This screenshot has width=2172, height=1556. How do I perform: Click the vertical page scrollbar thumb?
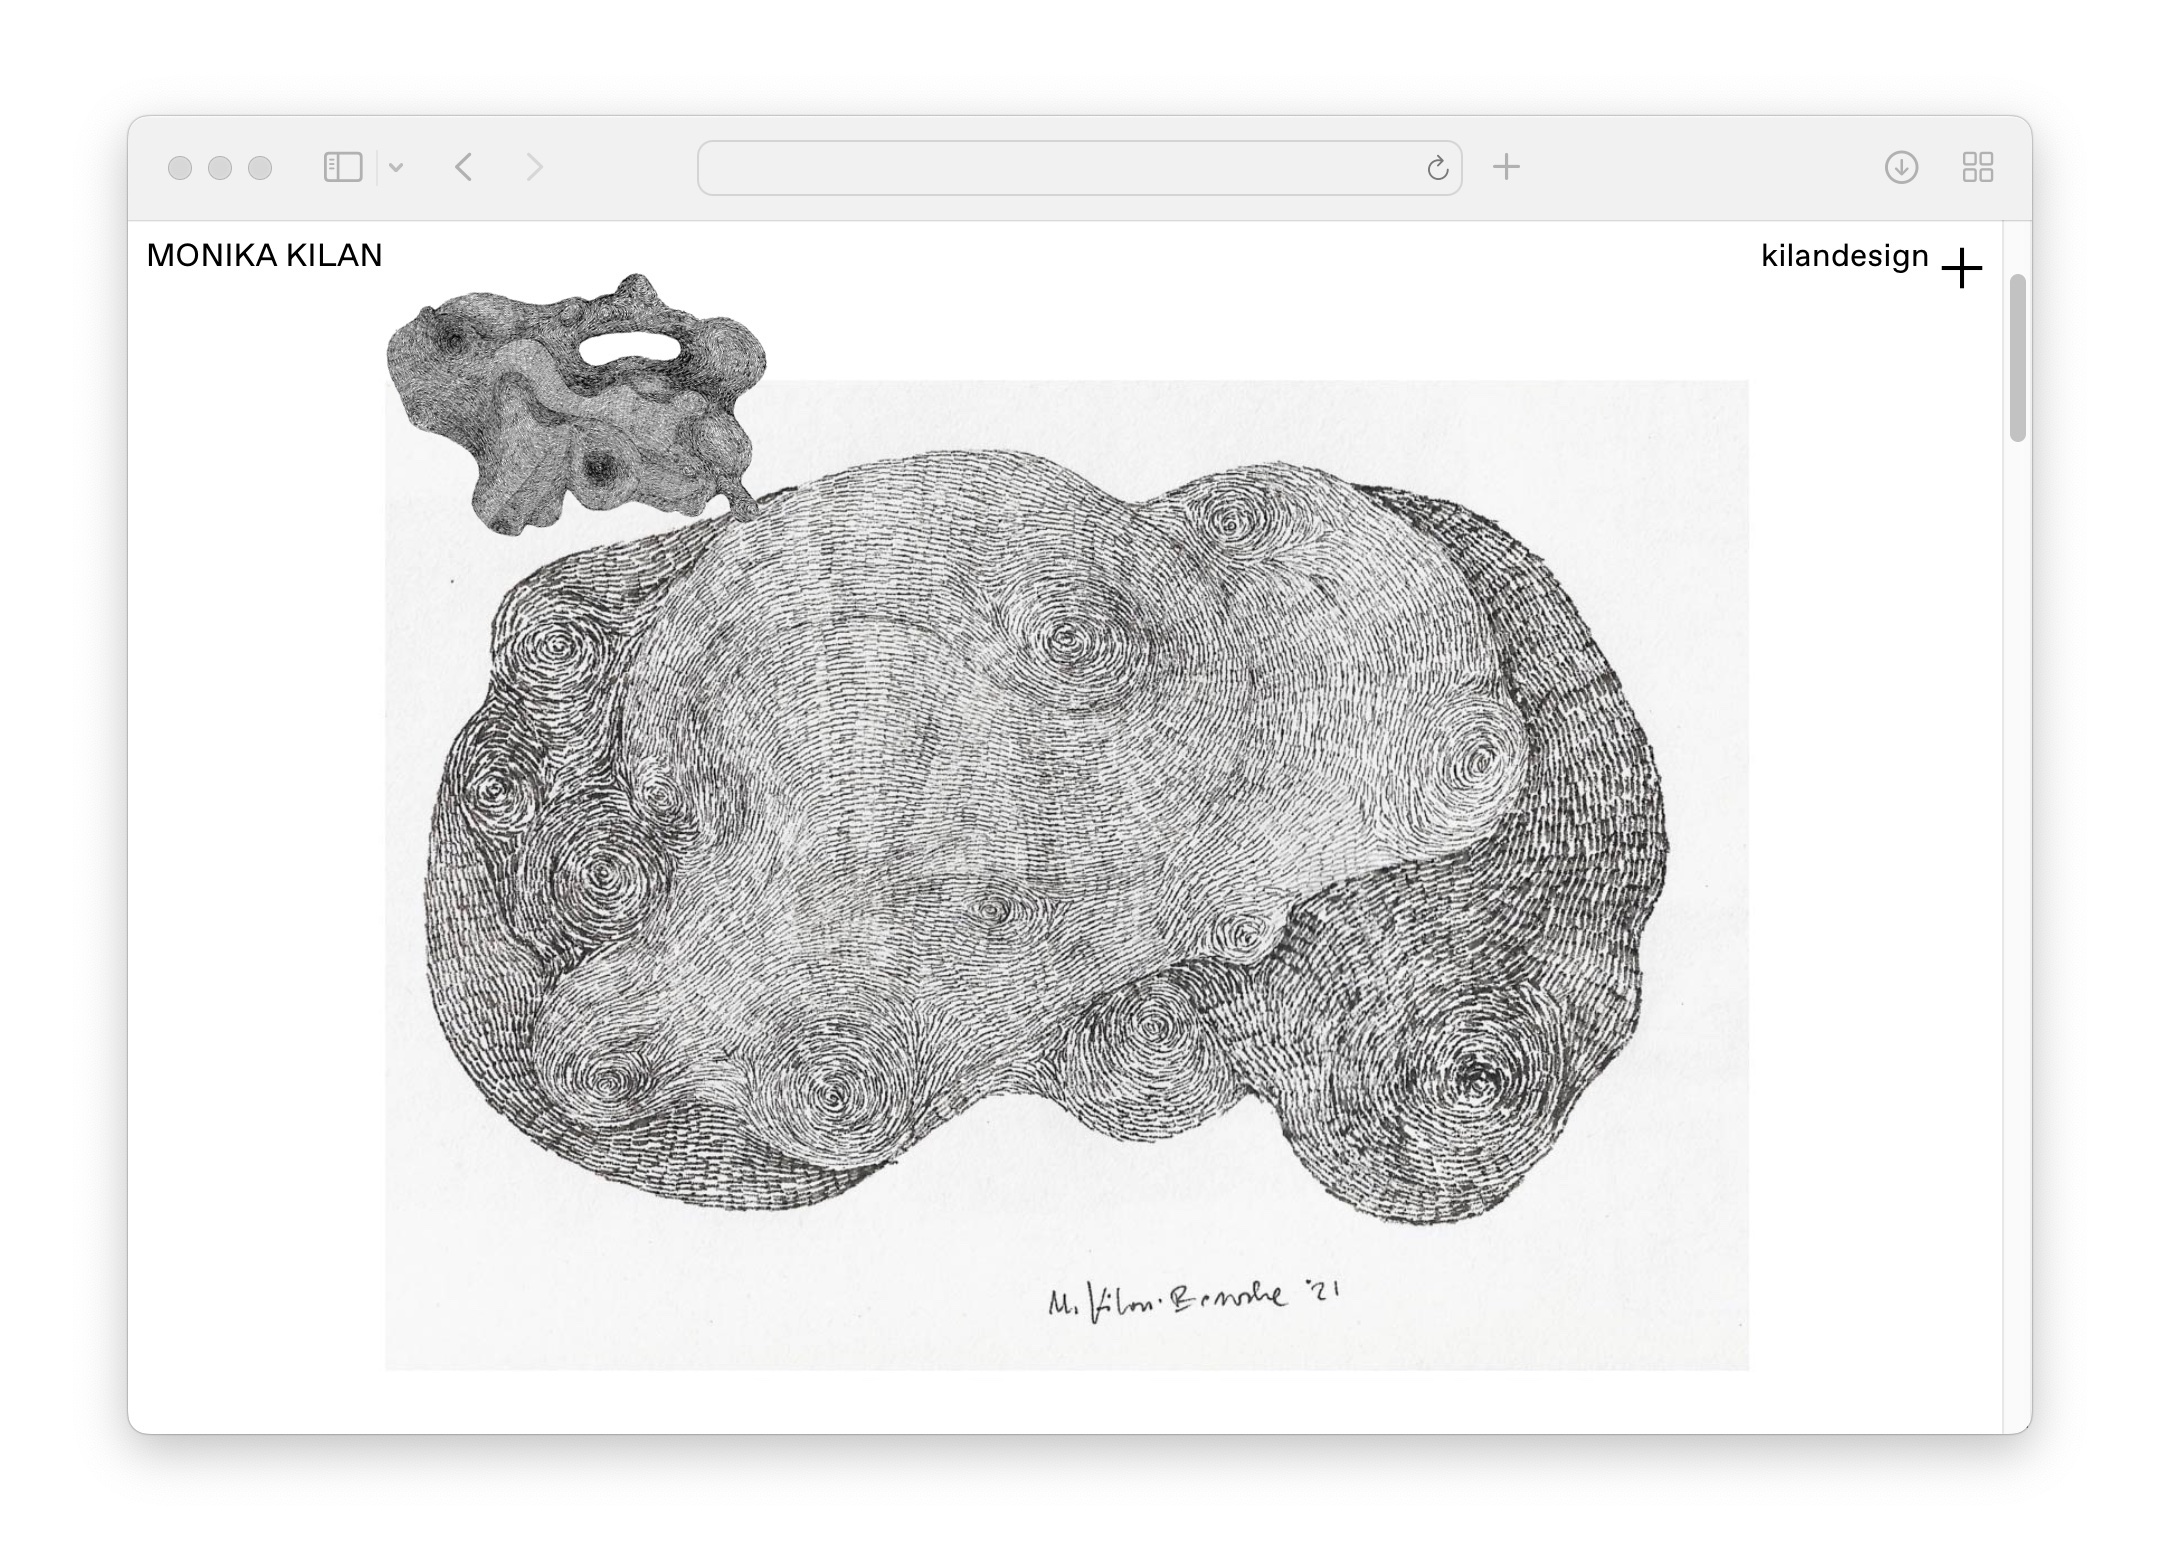pos(2017,357)
